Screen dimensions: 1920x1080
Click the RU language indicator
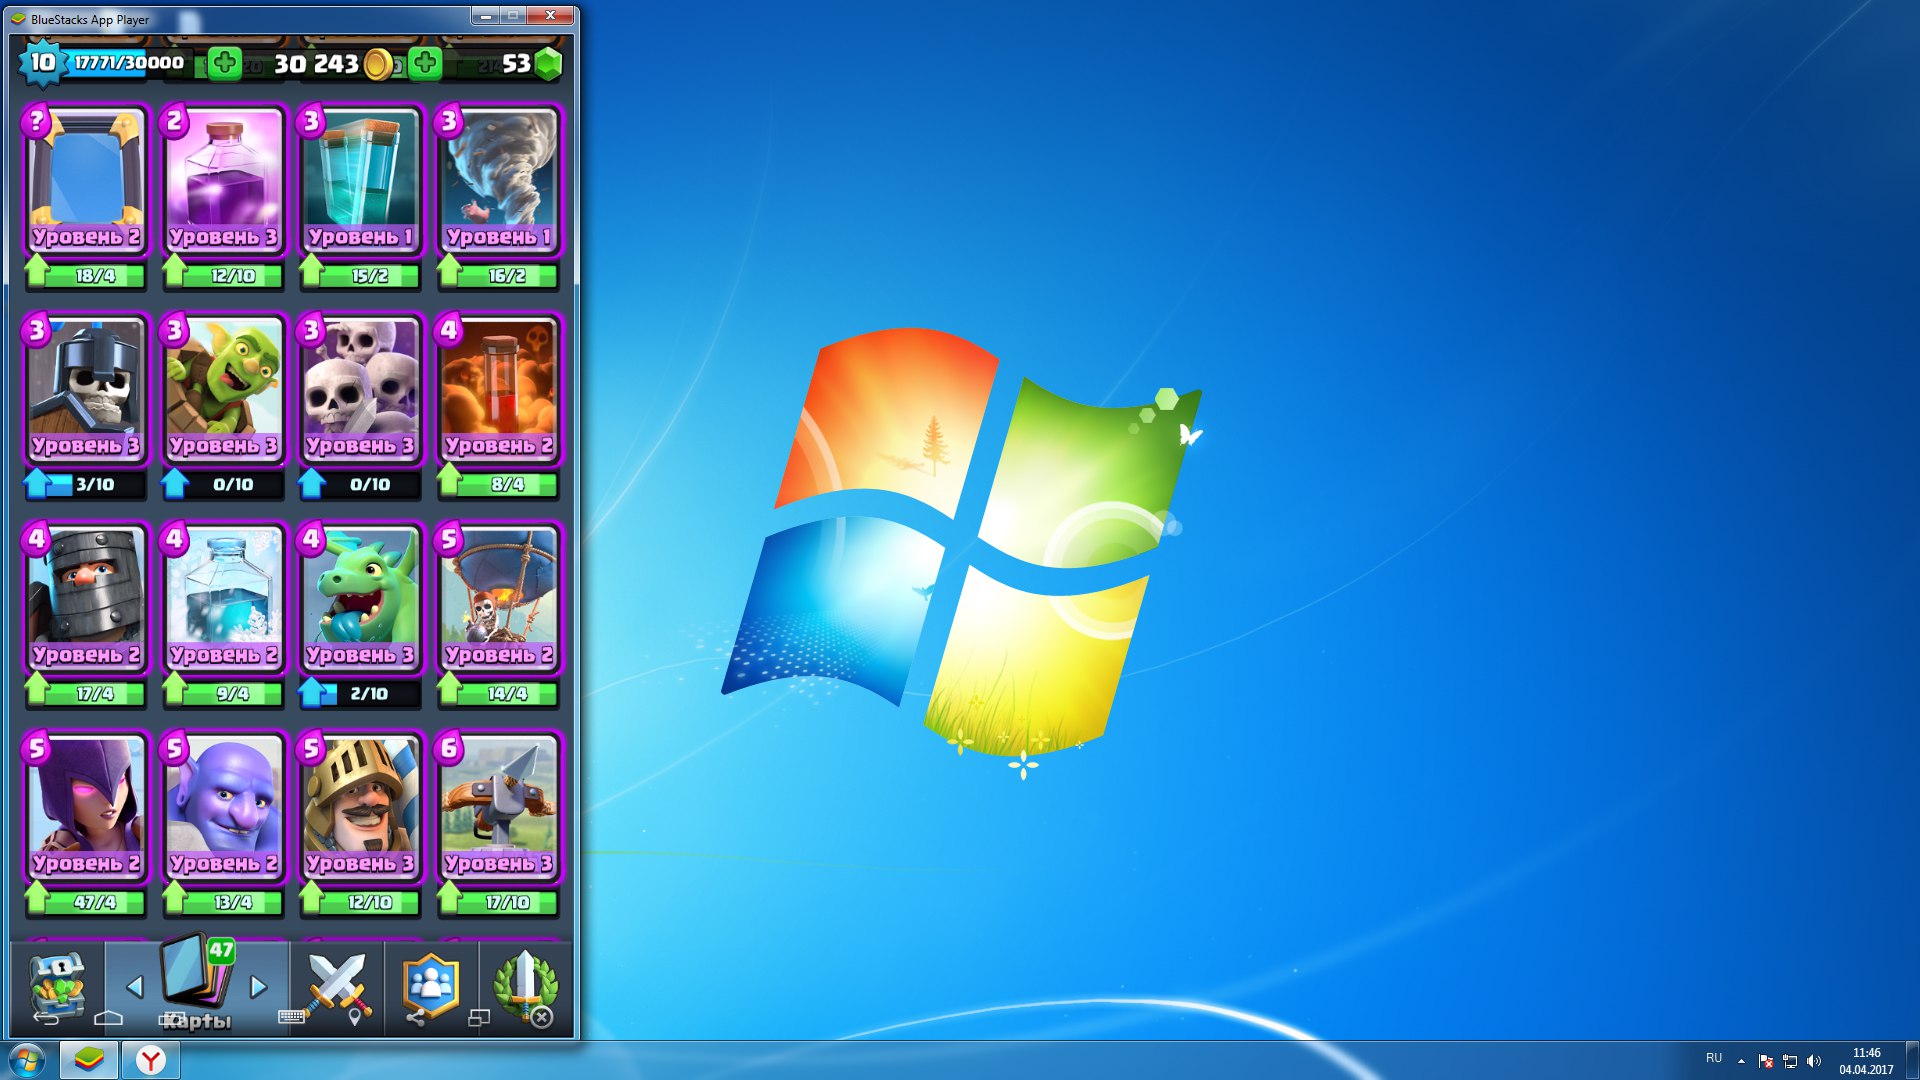click(x=1714, y=1058)
